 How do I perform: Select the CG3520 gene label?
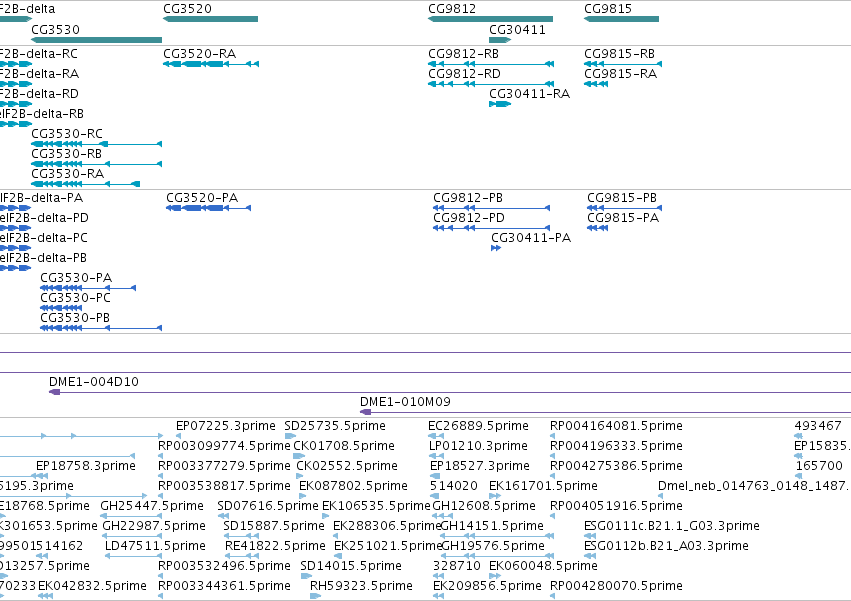(x=187, y=9)
